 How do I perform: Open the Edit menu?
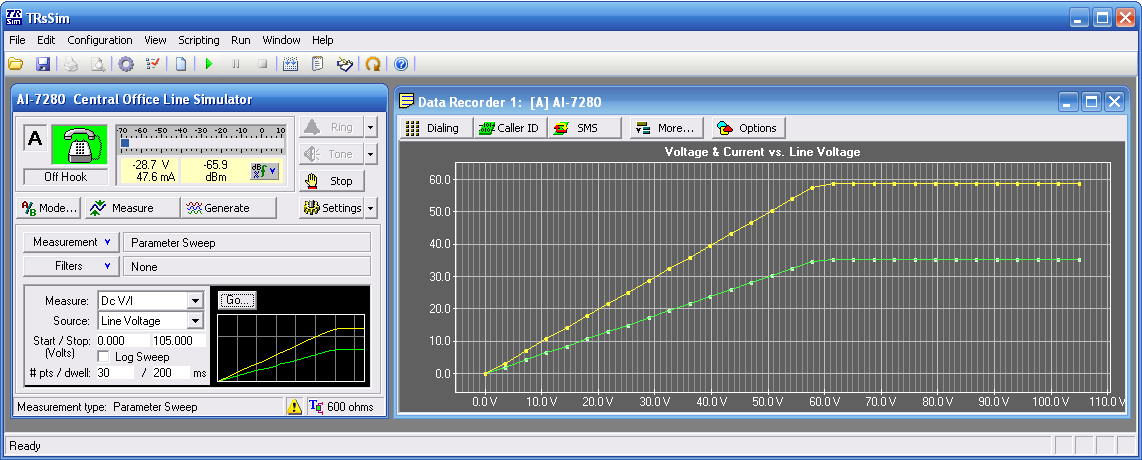[x=46, y=40]
